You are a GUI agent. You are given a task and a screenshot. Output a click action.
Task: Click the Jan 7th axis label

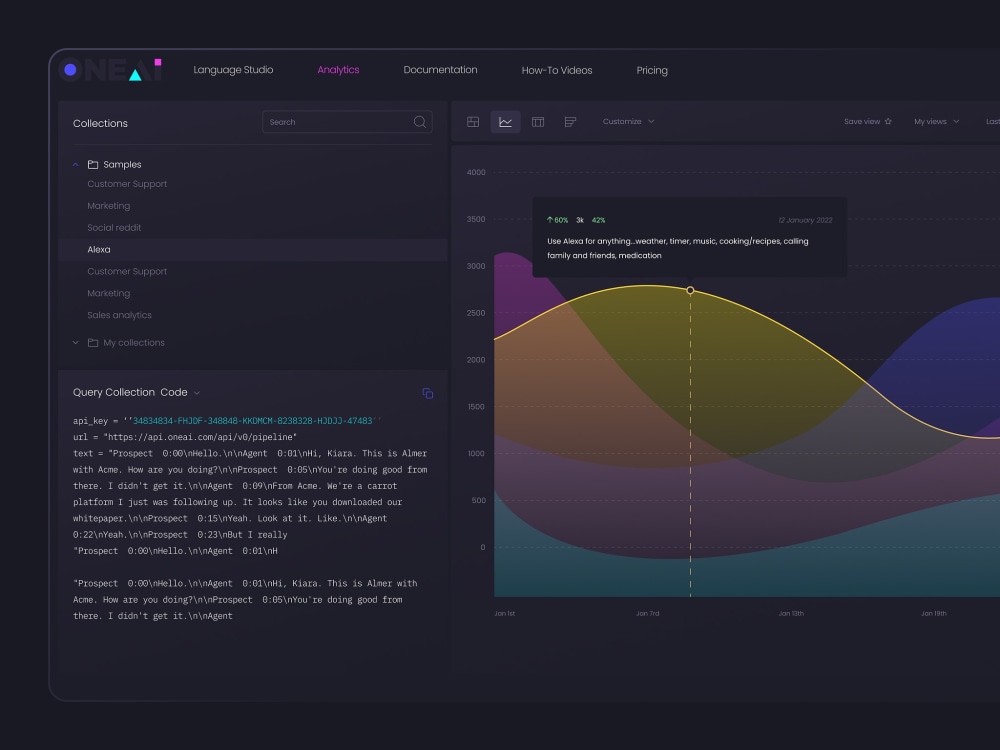click(648, 614)
